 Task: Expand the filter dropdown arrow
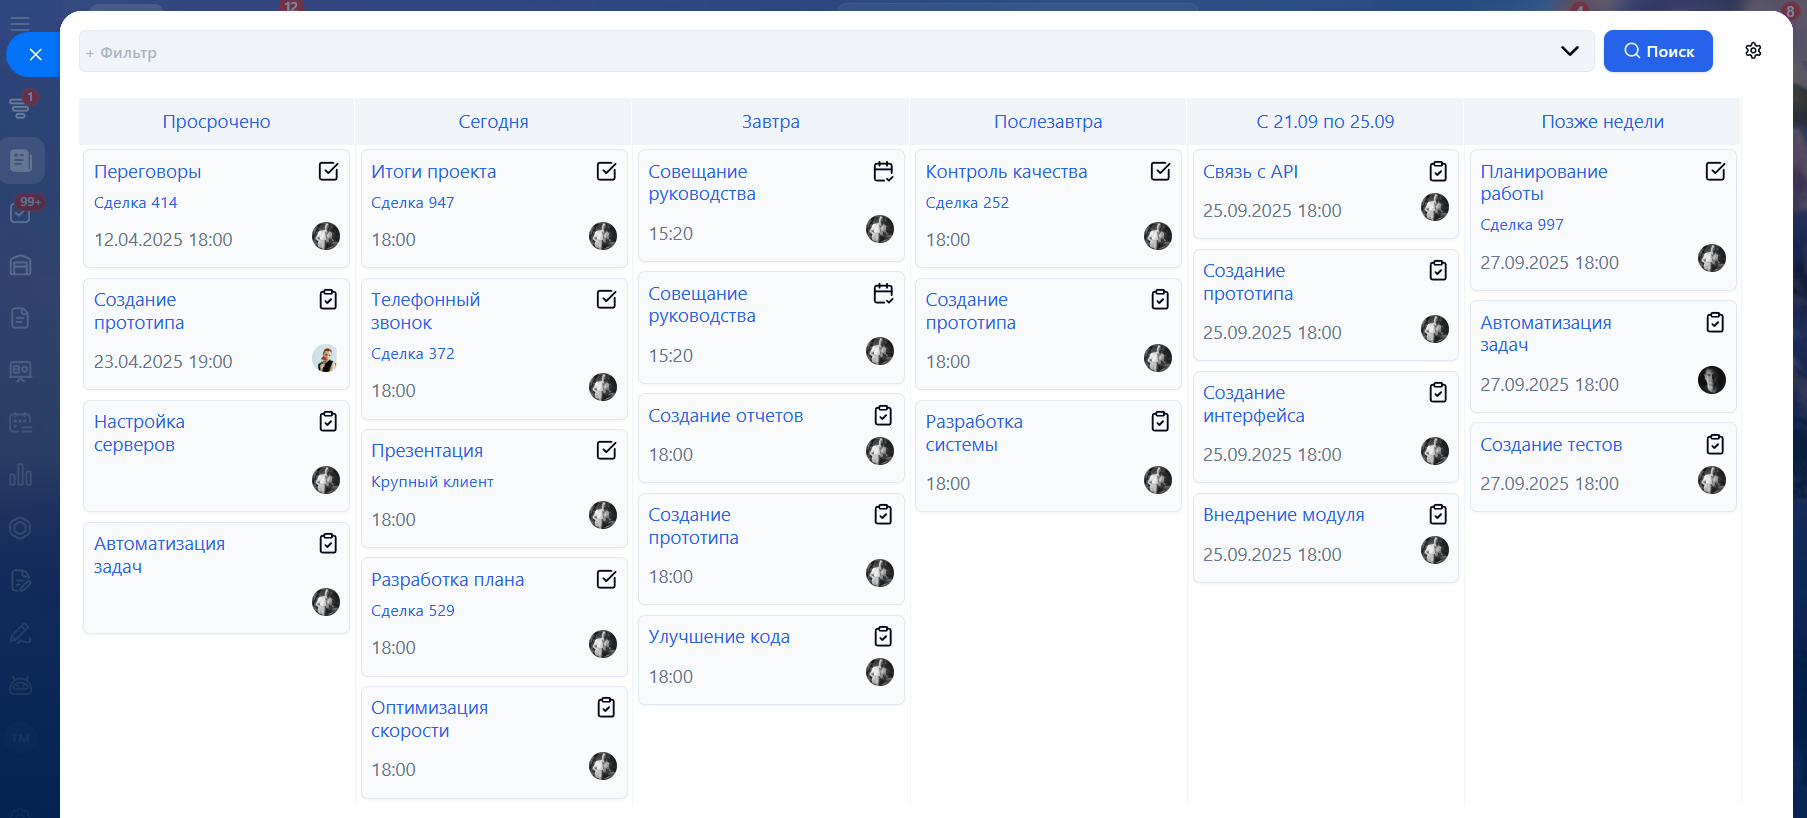[1569, 51]
